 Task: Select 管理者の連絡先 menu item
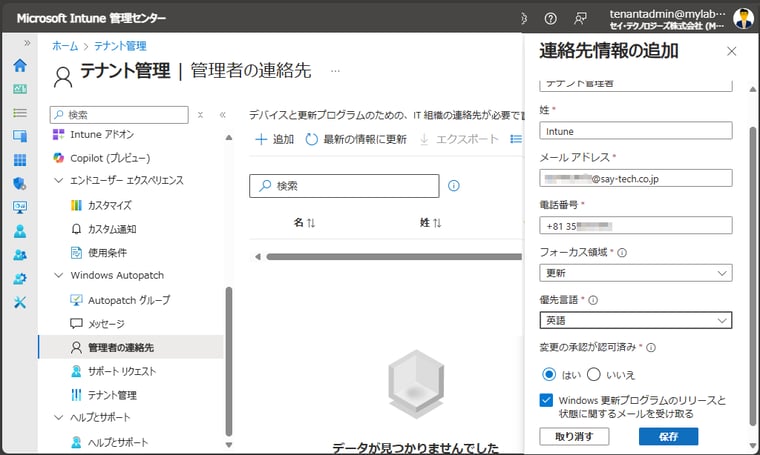[x=131, y=347]
